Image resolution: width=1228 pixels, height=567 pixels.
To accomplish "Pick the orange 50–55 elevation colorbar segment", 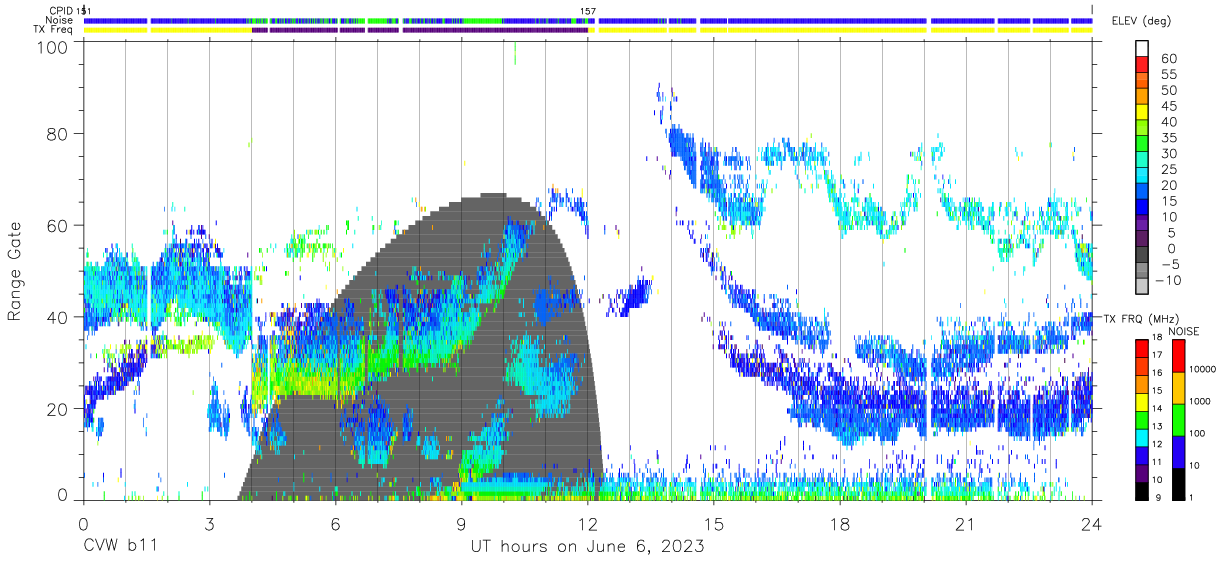I will pyautogui.click(x=1141, y=81).
